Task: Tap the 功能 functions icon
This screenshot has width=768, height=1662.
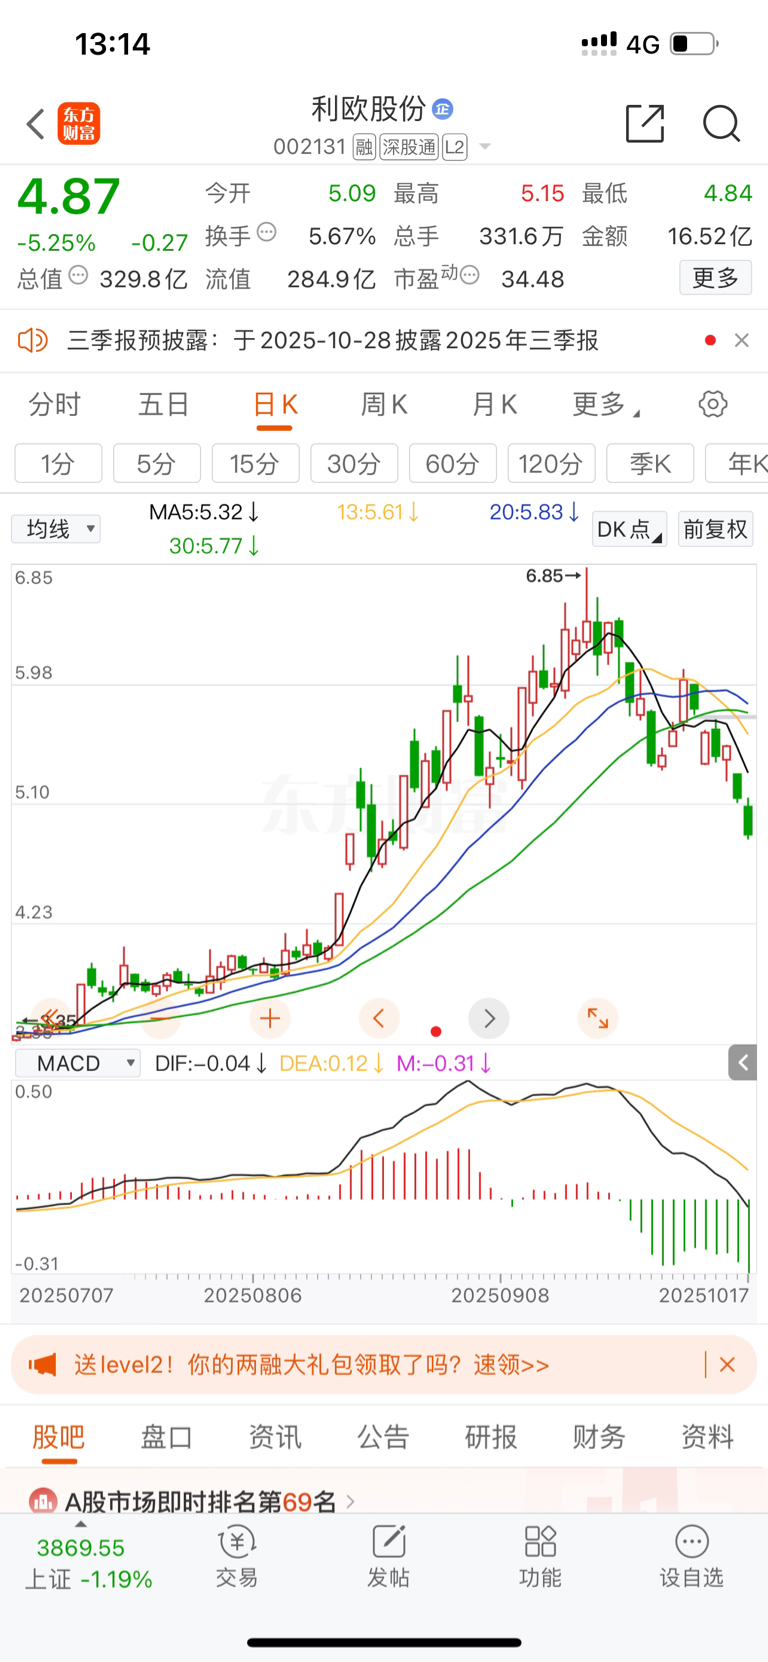Action: [540, 1557]
